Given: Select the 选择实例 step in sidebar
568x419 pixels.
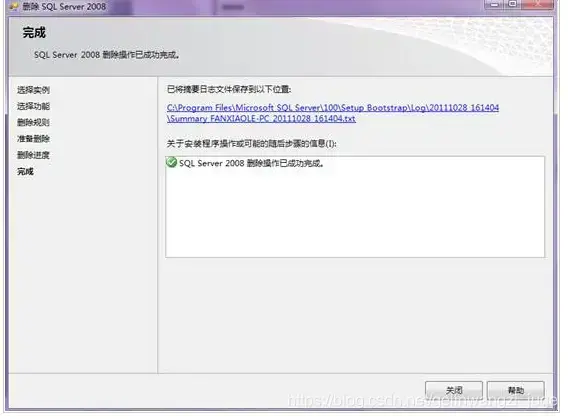Looking at the screenshot, I should tap(33, 90).
